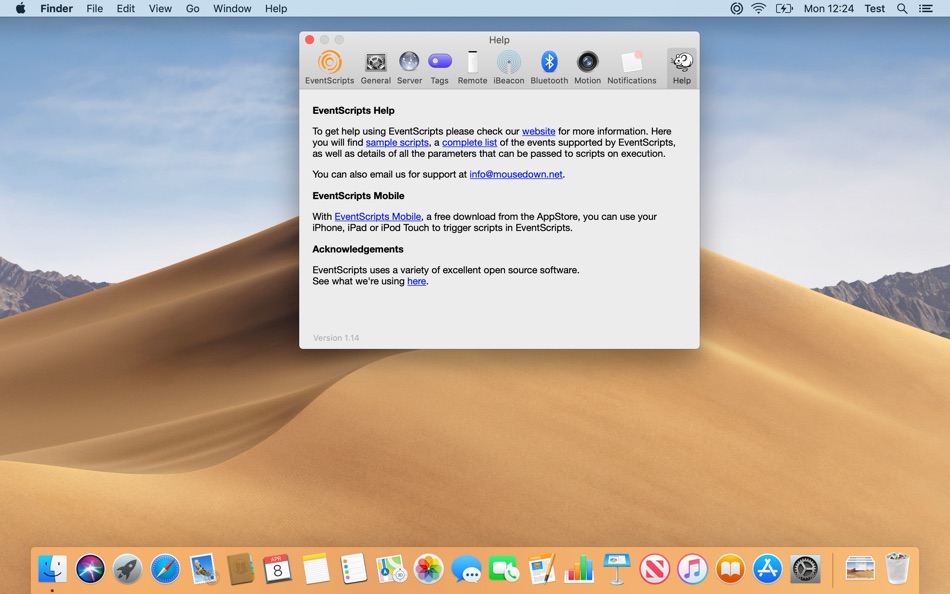Open the 'website' link
Image resolution: width=950 pixels, height=594 pixels.
coord(539,131)
